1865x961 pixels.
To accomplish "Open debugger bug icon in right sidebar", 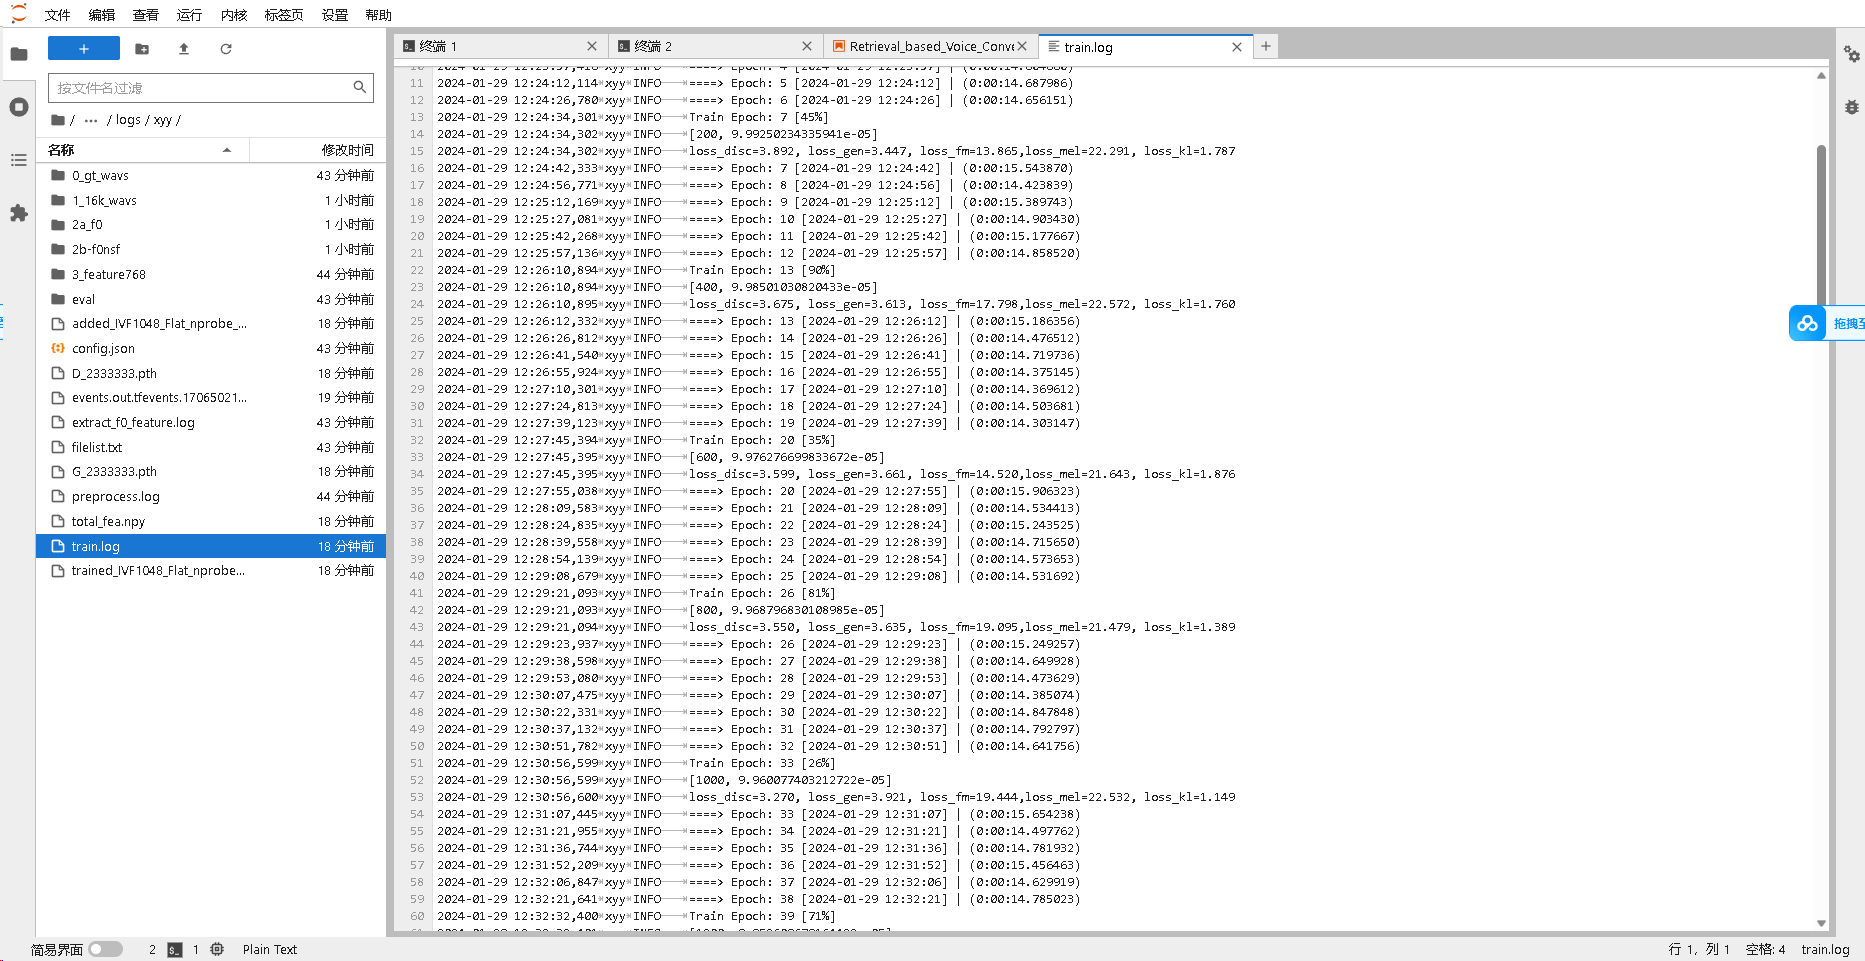I will (x=1852, y=107).
